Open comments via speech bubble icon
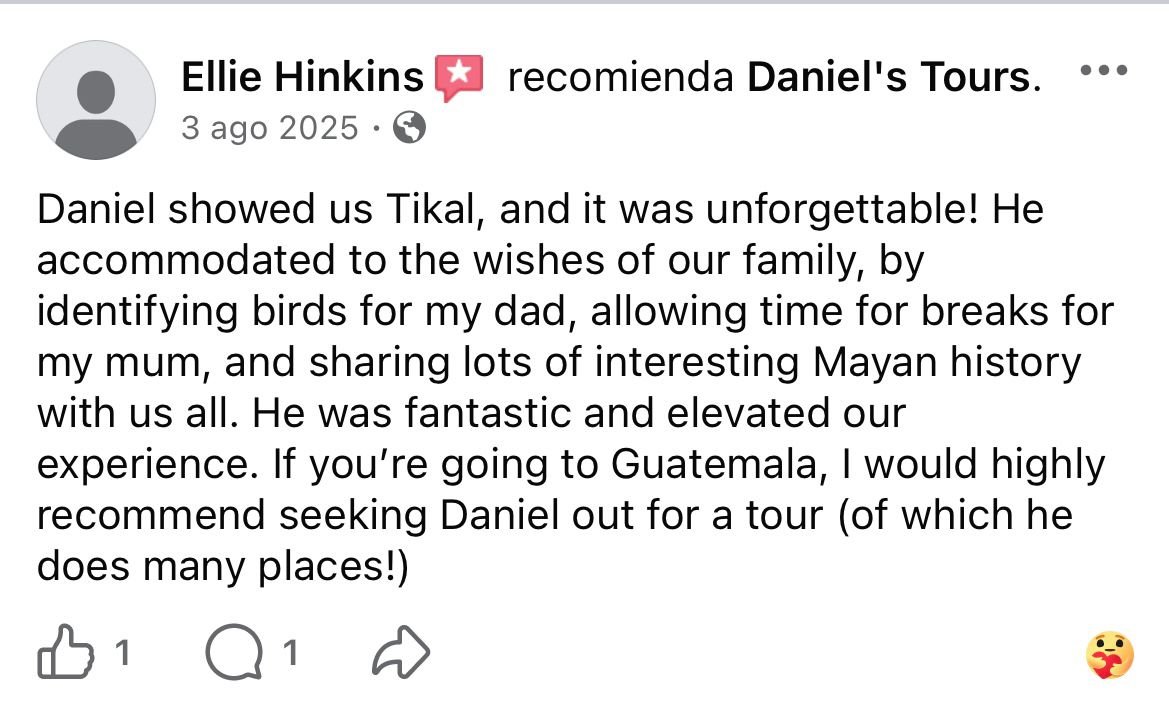1169x712 pixels. [233, 653]
